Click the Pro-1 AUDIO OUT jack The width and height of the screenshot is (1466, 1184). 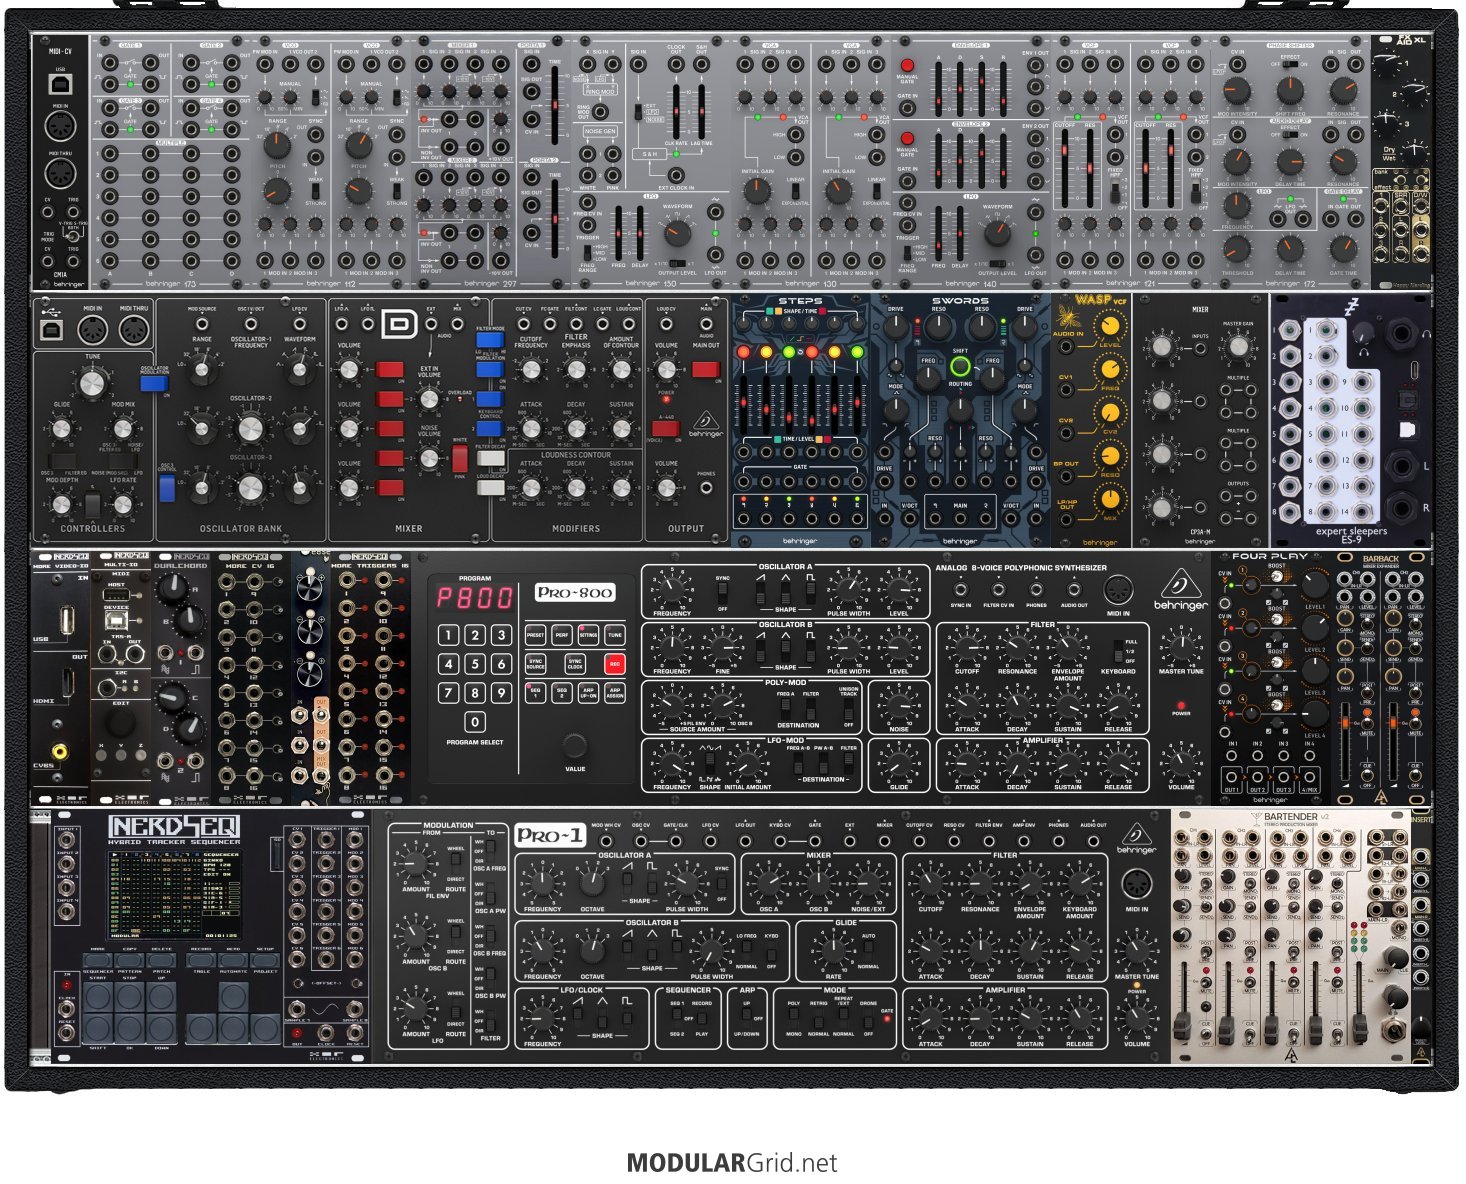[x=1093, y=840]
